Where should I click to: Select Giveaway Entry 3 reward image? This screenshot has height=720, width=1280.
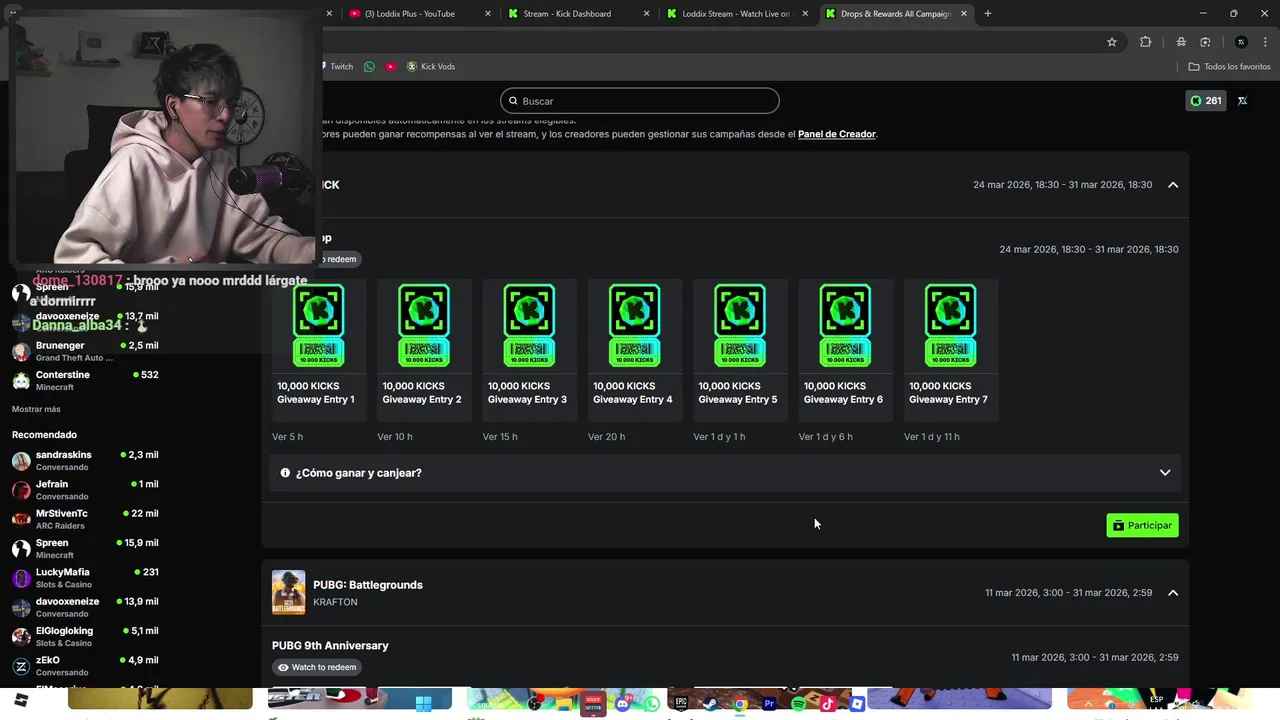(529, 325)
